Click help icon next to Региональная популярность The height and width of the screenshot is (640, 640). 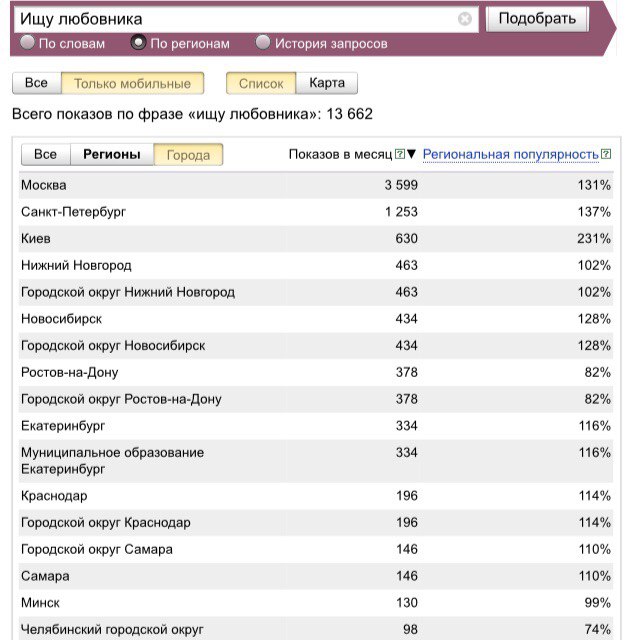tap(606, 155)
